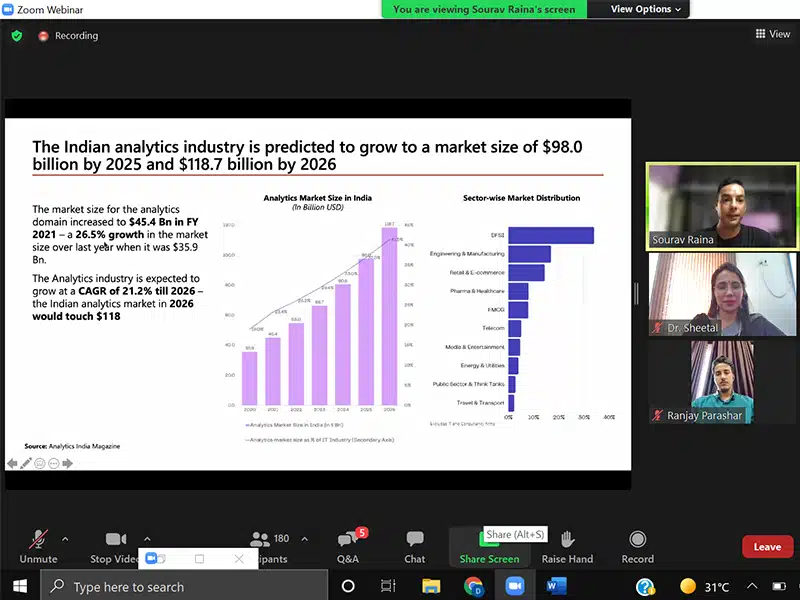Click the red Leave button
800x600 pixels.
[767, 547]
